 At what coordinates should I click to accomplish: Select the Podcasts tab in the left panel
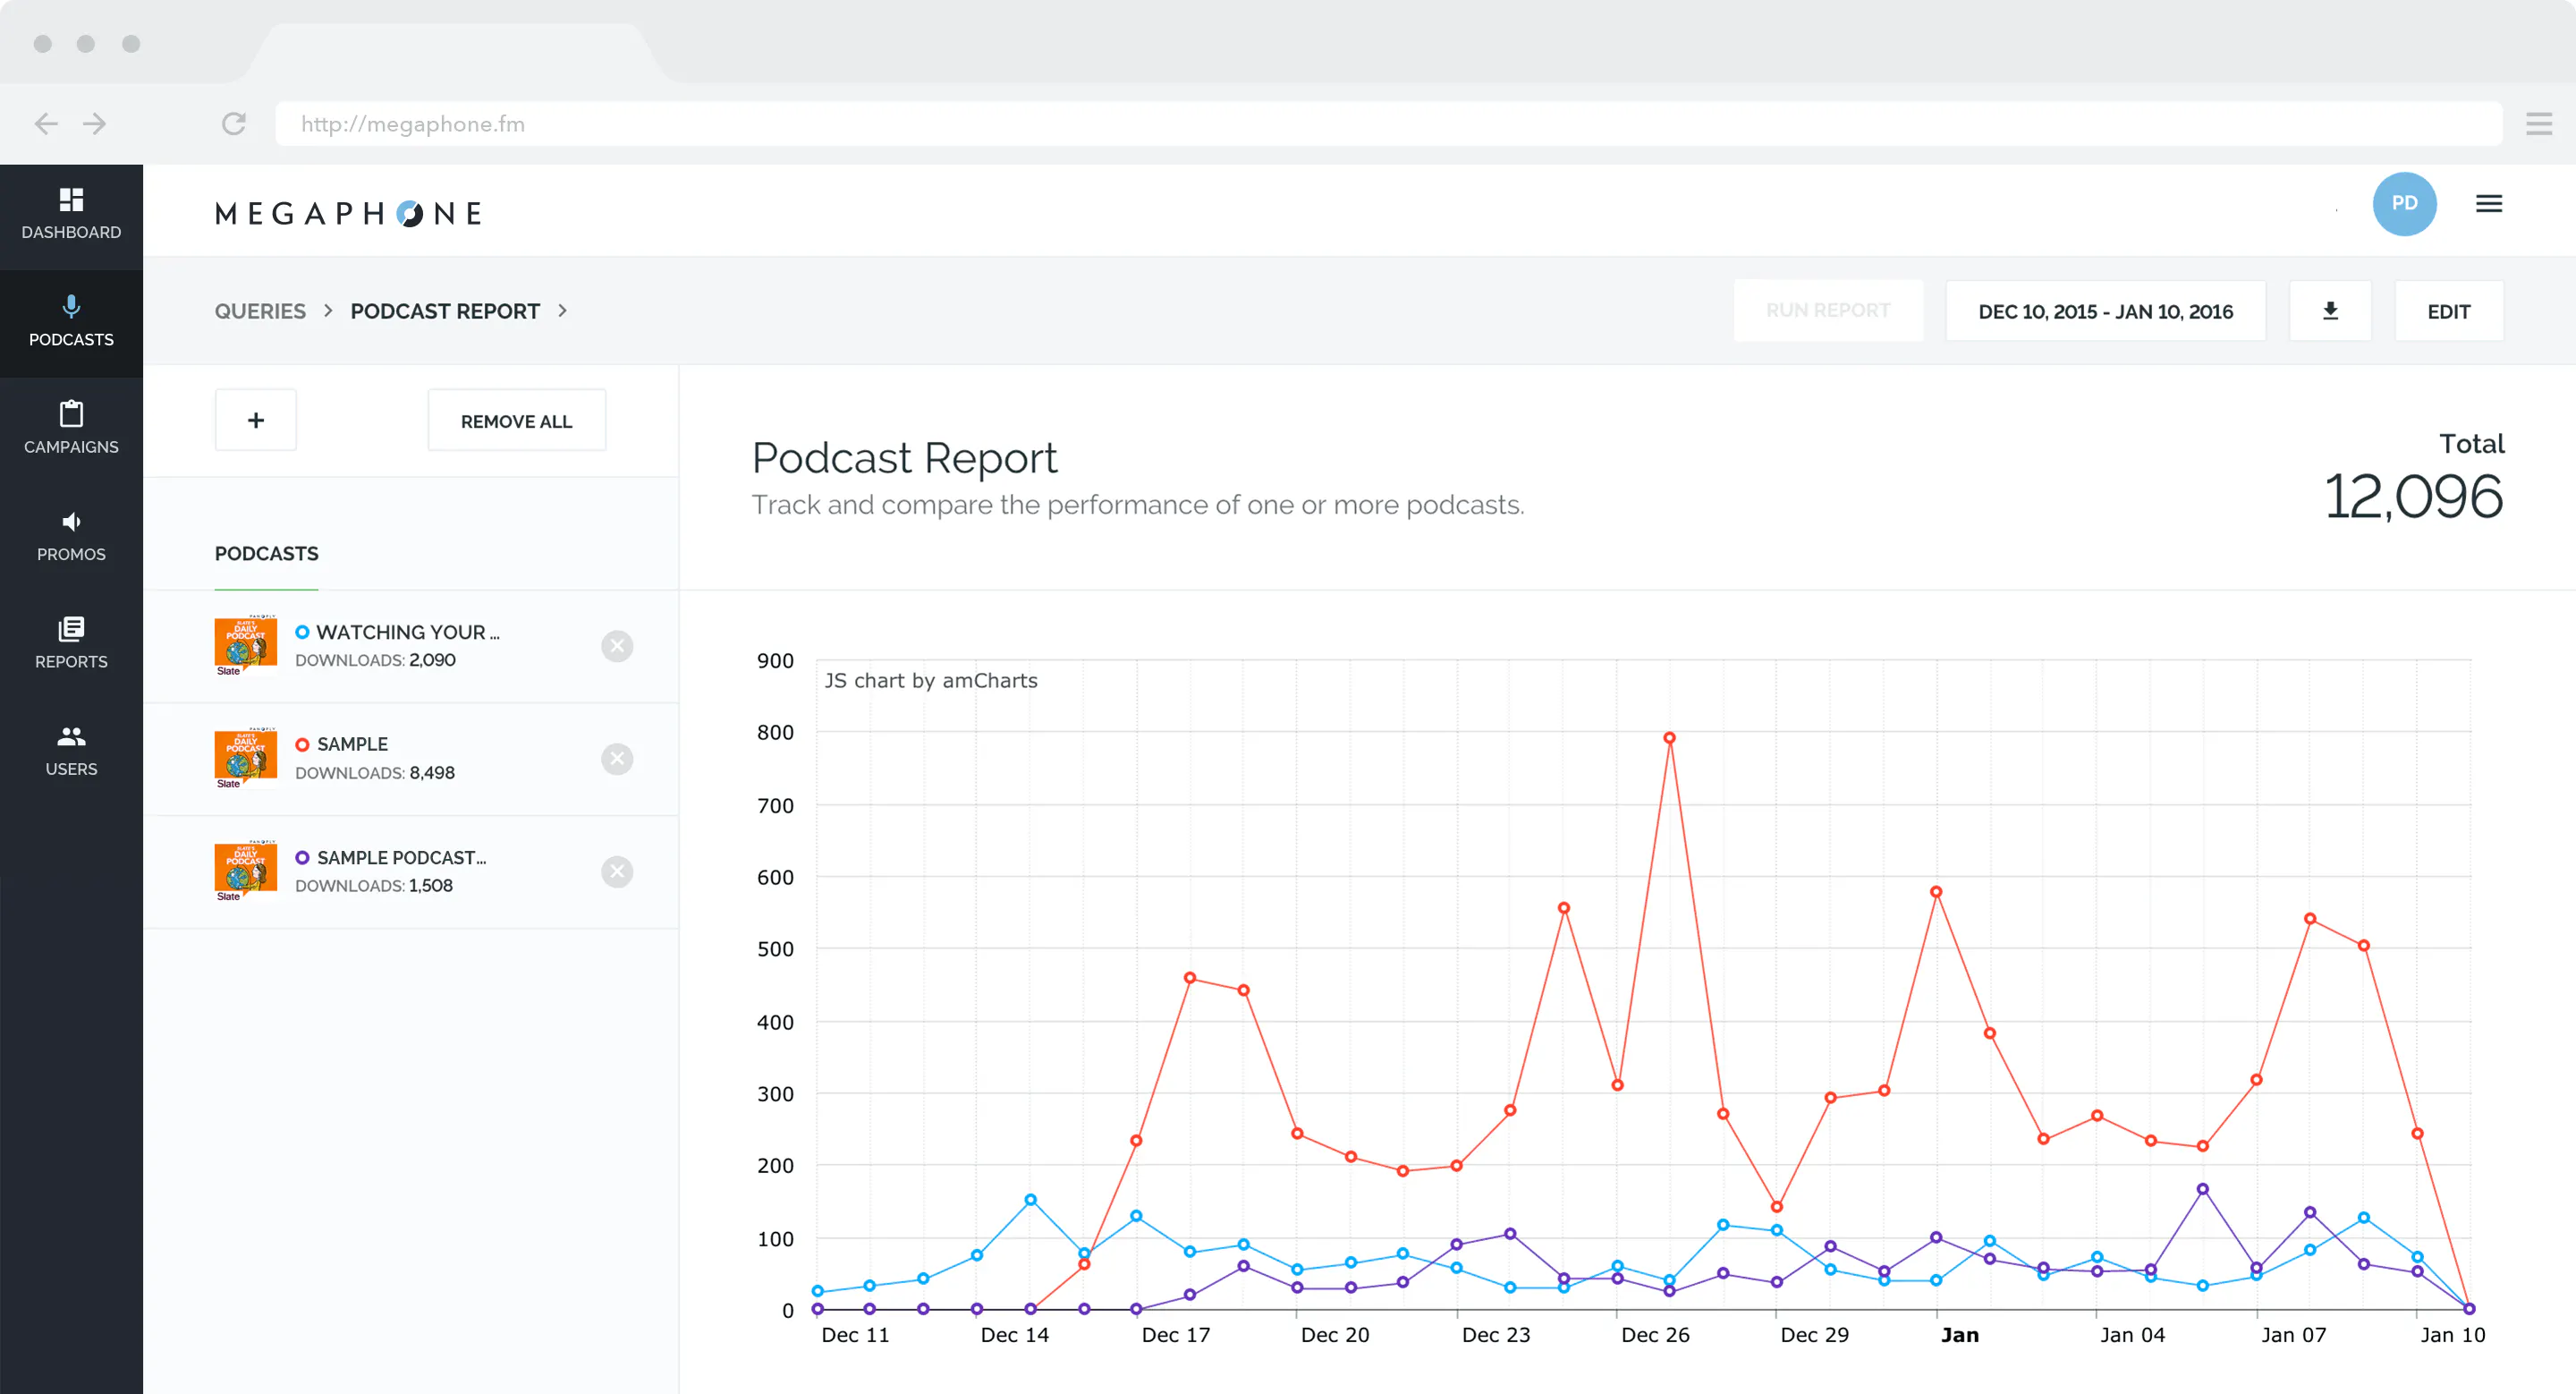click(266, 554)
